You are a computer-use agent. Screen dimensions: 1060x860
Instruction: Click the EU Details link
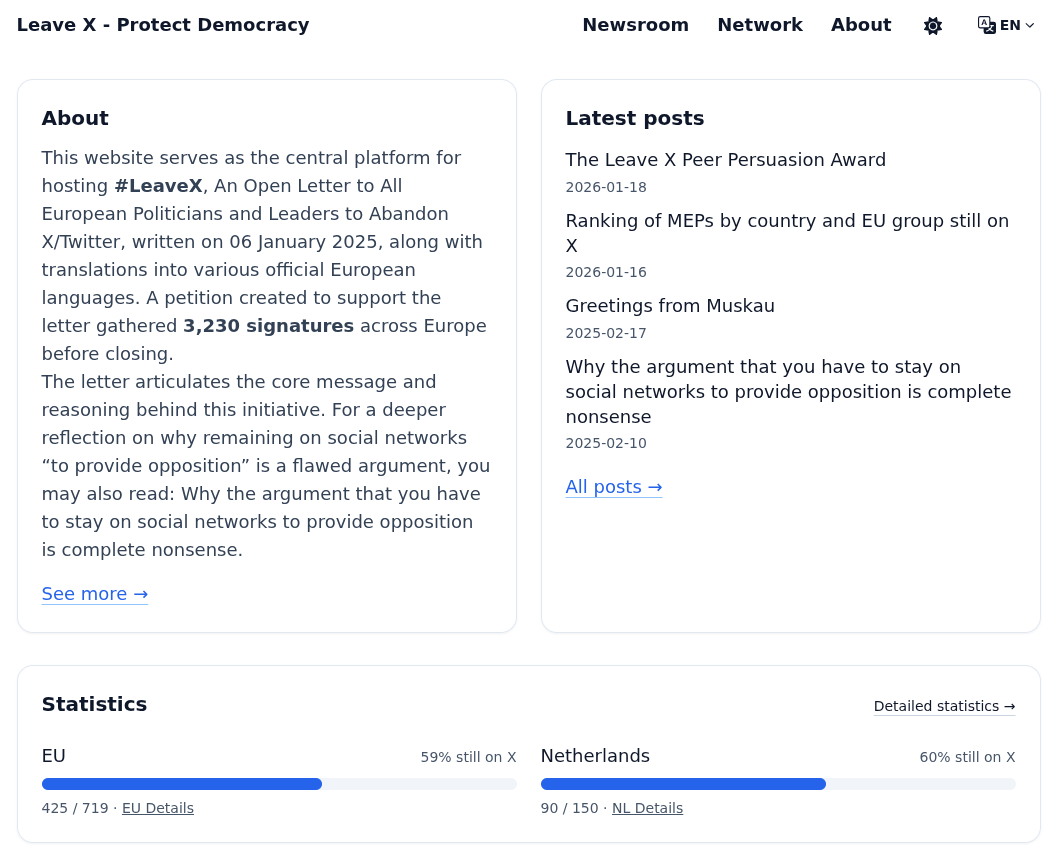[x=158, y=808]
